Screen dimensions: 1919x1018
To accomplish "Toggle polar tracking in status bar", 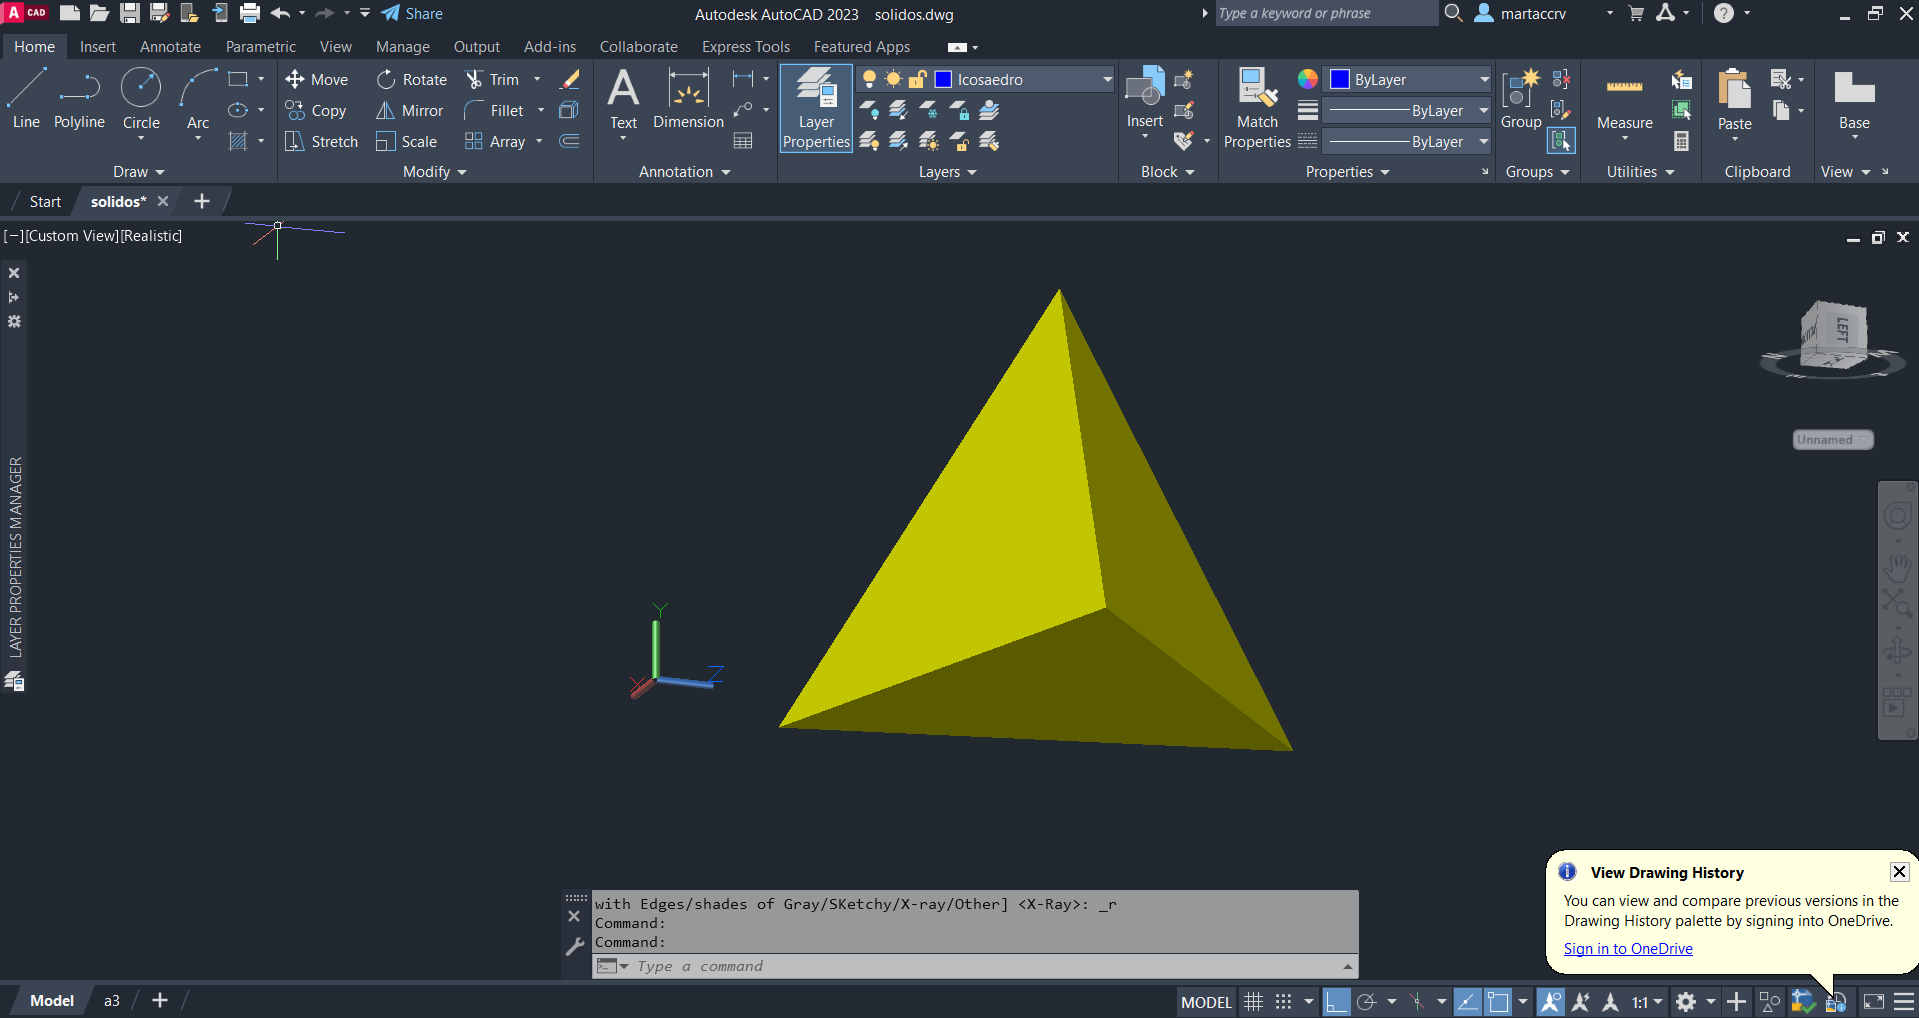I will pyautogui.click(x=1366, y=1002).
